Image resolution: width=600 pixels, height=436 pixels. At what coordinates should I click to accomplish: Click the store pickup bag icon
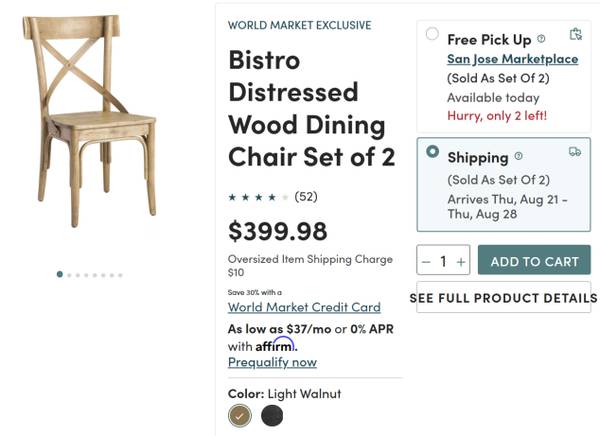[575, 35]
